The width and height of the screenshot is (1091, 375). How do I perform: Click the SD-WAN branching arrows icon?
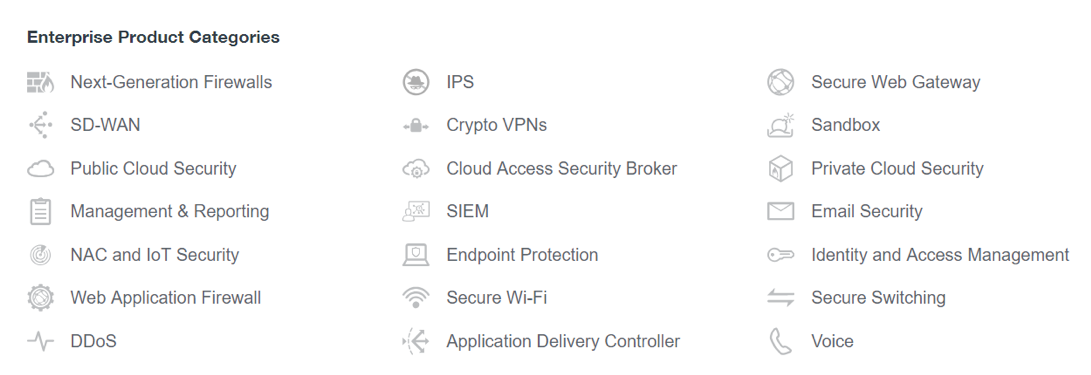click(x=40, y=125)
